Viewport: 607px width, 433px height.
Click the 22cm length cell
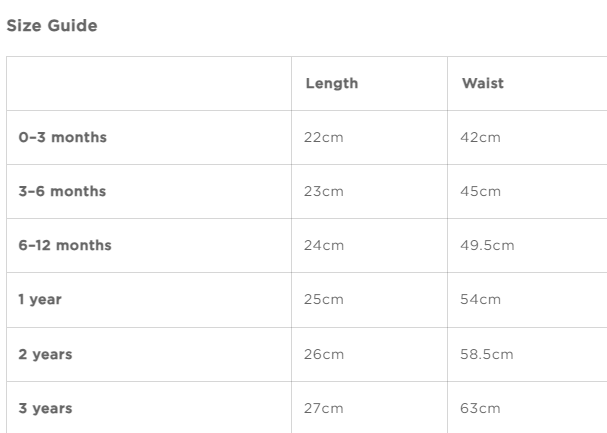coord(323,137)
